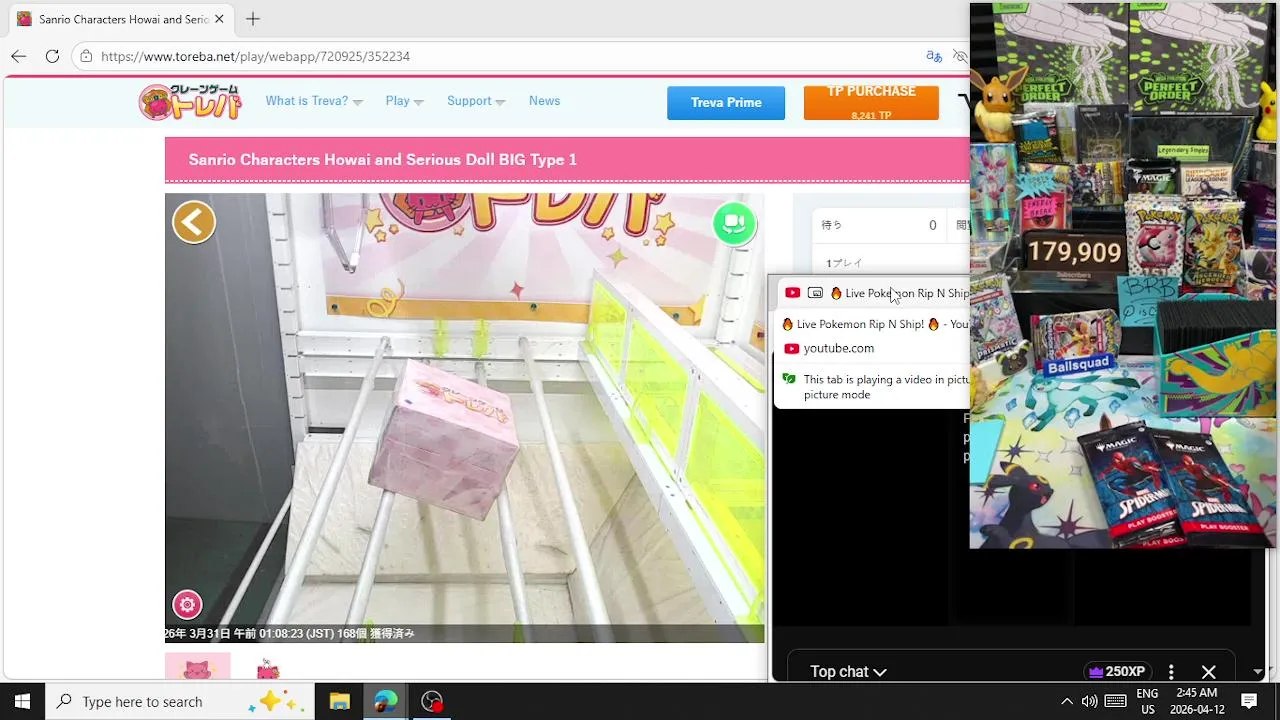Image resolution: width=1280 pixels, height=720 pixels.
Task: Close the Sanrio Characters browser tab
Action: coord(219,19)
